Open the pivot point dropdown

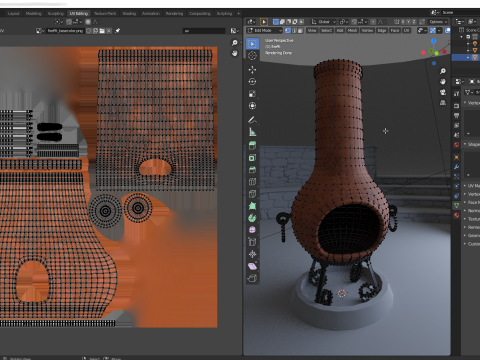click(x=344, y=22)
